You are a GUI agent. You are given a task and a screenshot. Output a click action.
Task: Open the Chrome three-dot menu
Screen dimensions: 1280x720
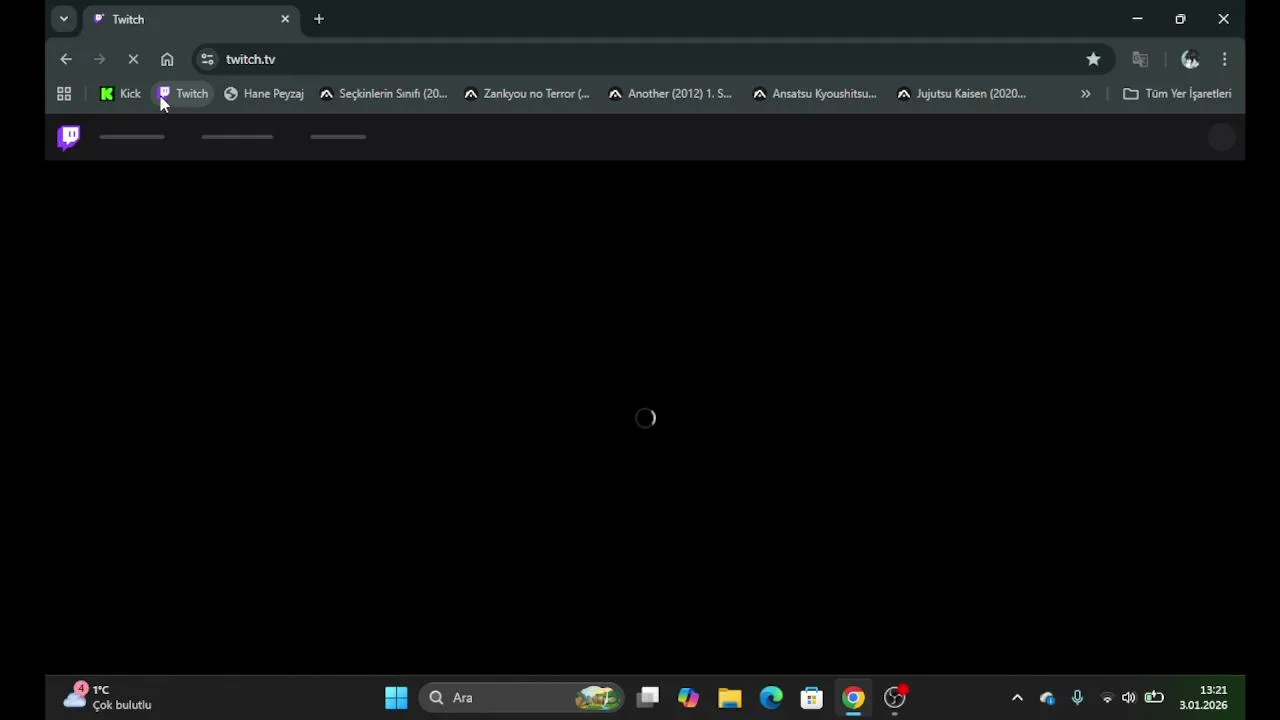(1224, 59)
